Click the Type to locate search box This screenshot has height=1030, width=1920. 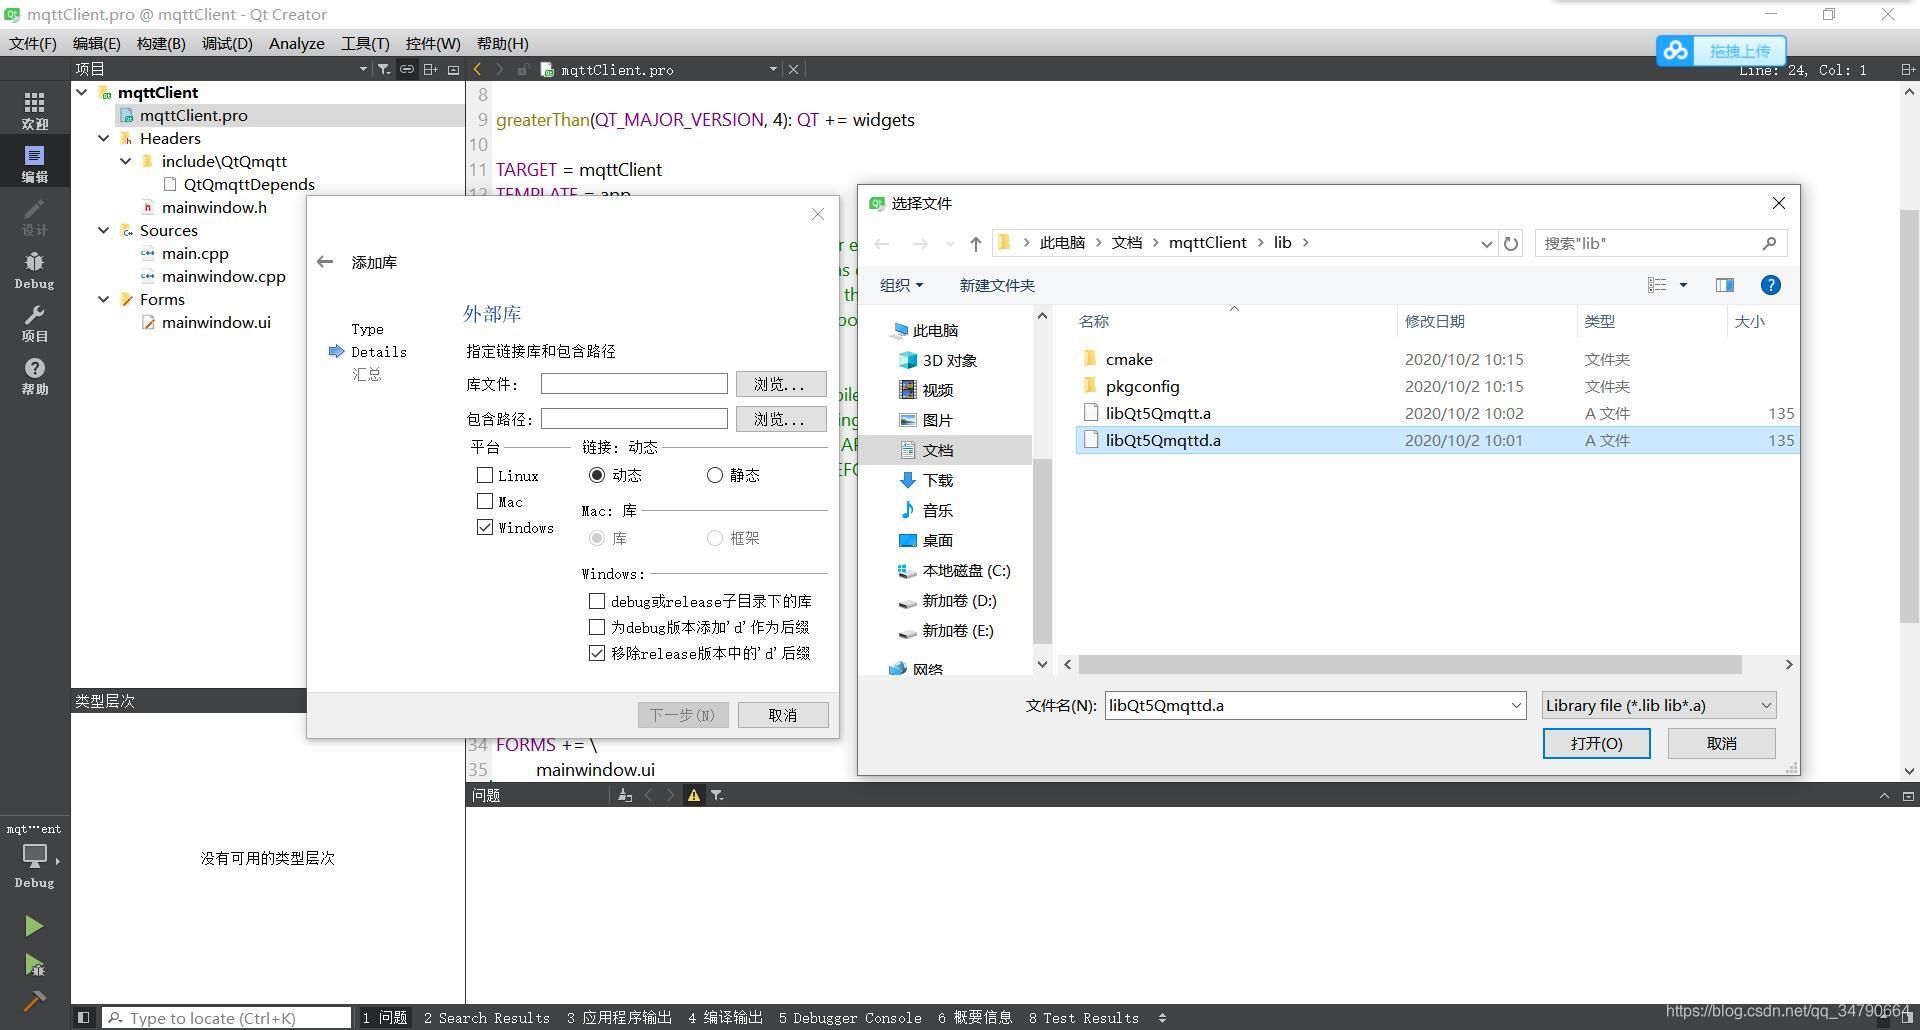coord(227,1018)
